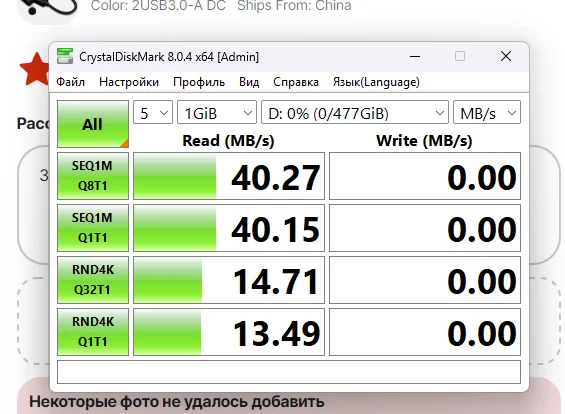This screenshot has width=565, height=414.
Task: Open the drive selector D: 0% (0/477GiB)
Action: click(355, 113)
